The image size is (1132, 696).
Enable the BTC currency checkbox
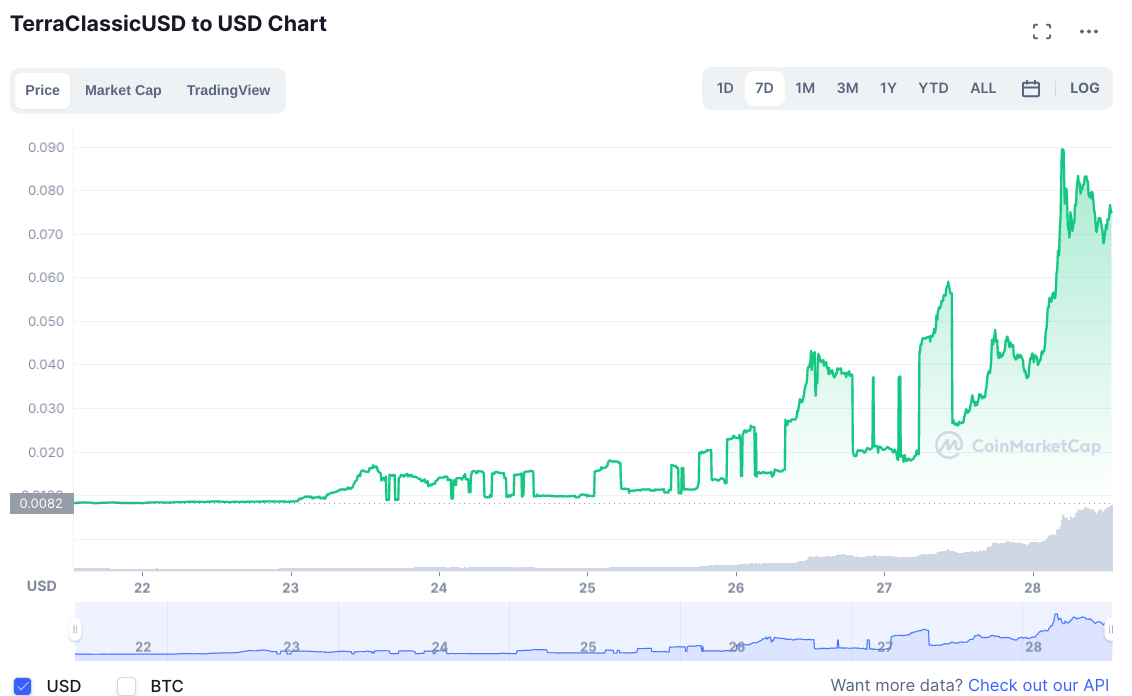pos(127,686)
